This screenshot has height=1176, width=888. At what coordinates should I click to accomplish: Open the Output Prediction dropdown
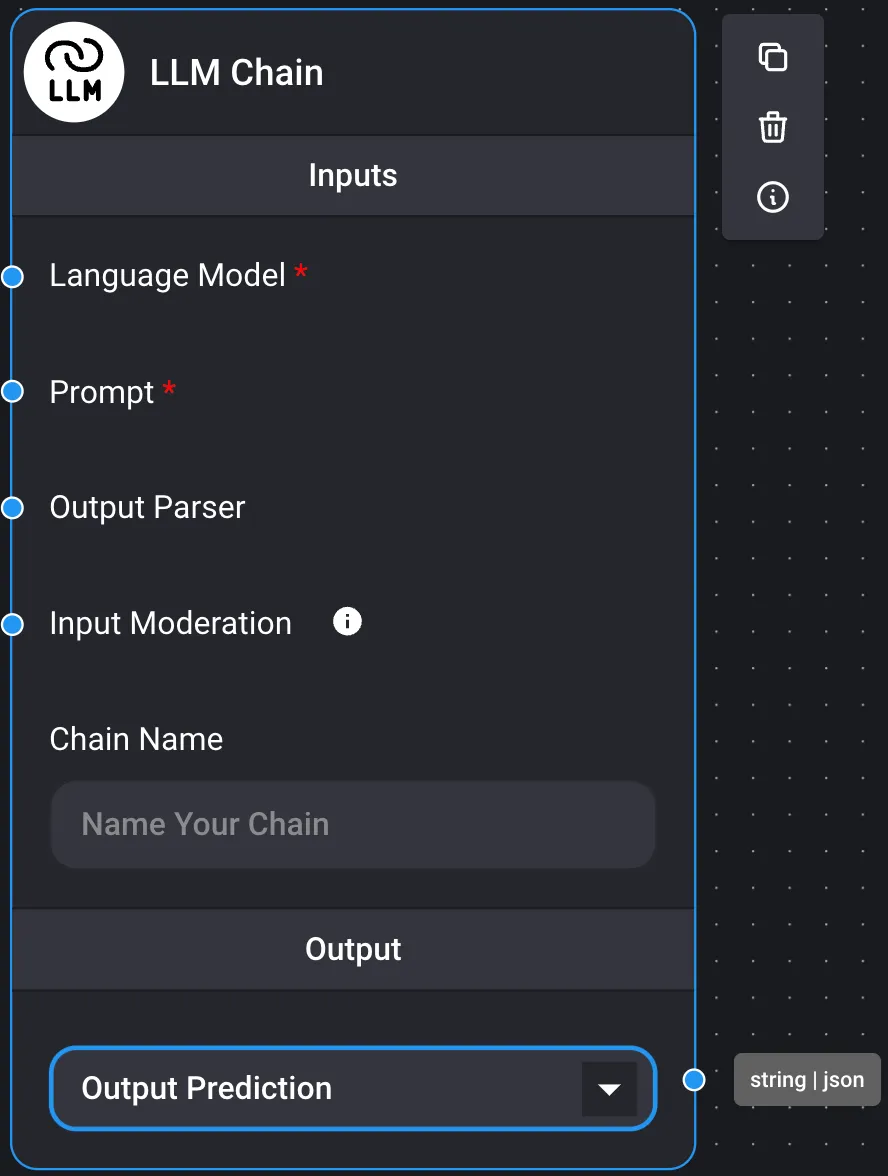pos(330,1088)
